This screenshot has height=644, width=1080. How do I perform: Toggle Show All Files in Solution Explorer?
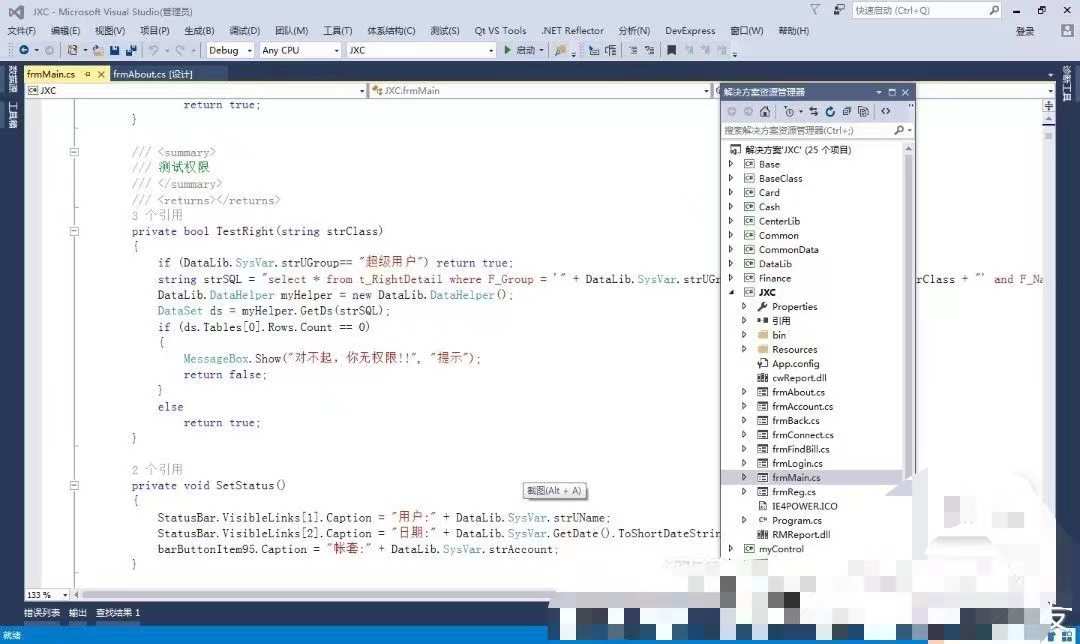(863, 112)
